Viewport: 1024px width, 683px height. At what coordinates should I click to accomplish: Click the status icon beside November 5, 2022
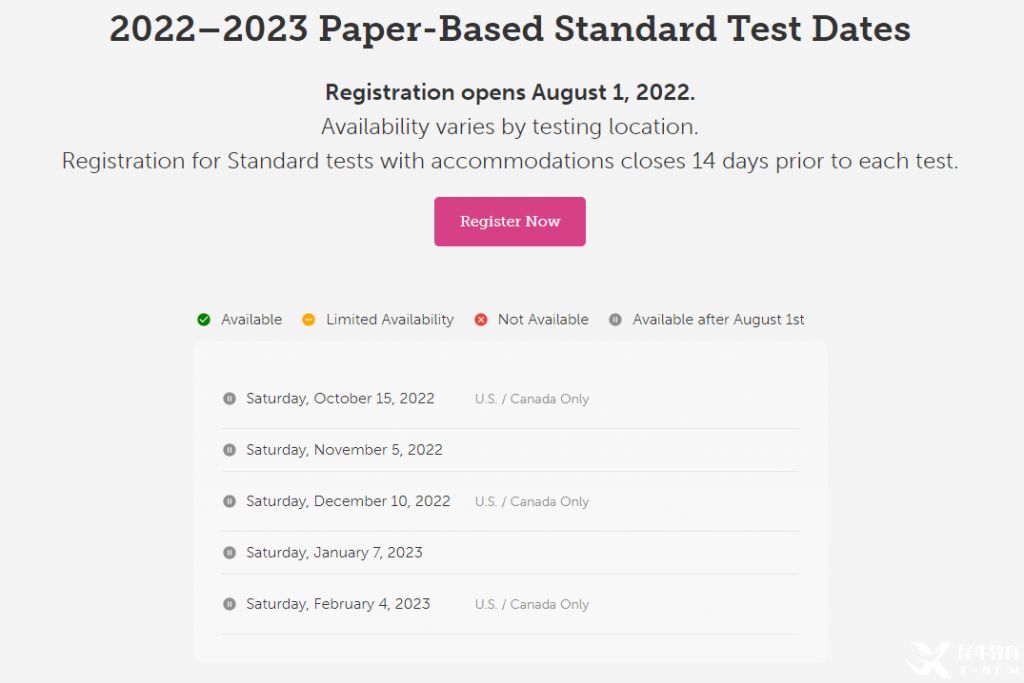coord(229,450)
